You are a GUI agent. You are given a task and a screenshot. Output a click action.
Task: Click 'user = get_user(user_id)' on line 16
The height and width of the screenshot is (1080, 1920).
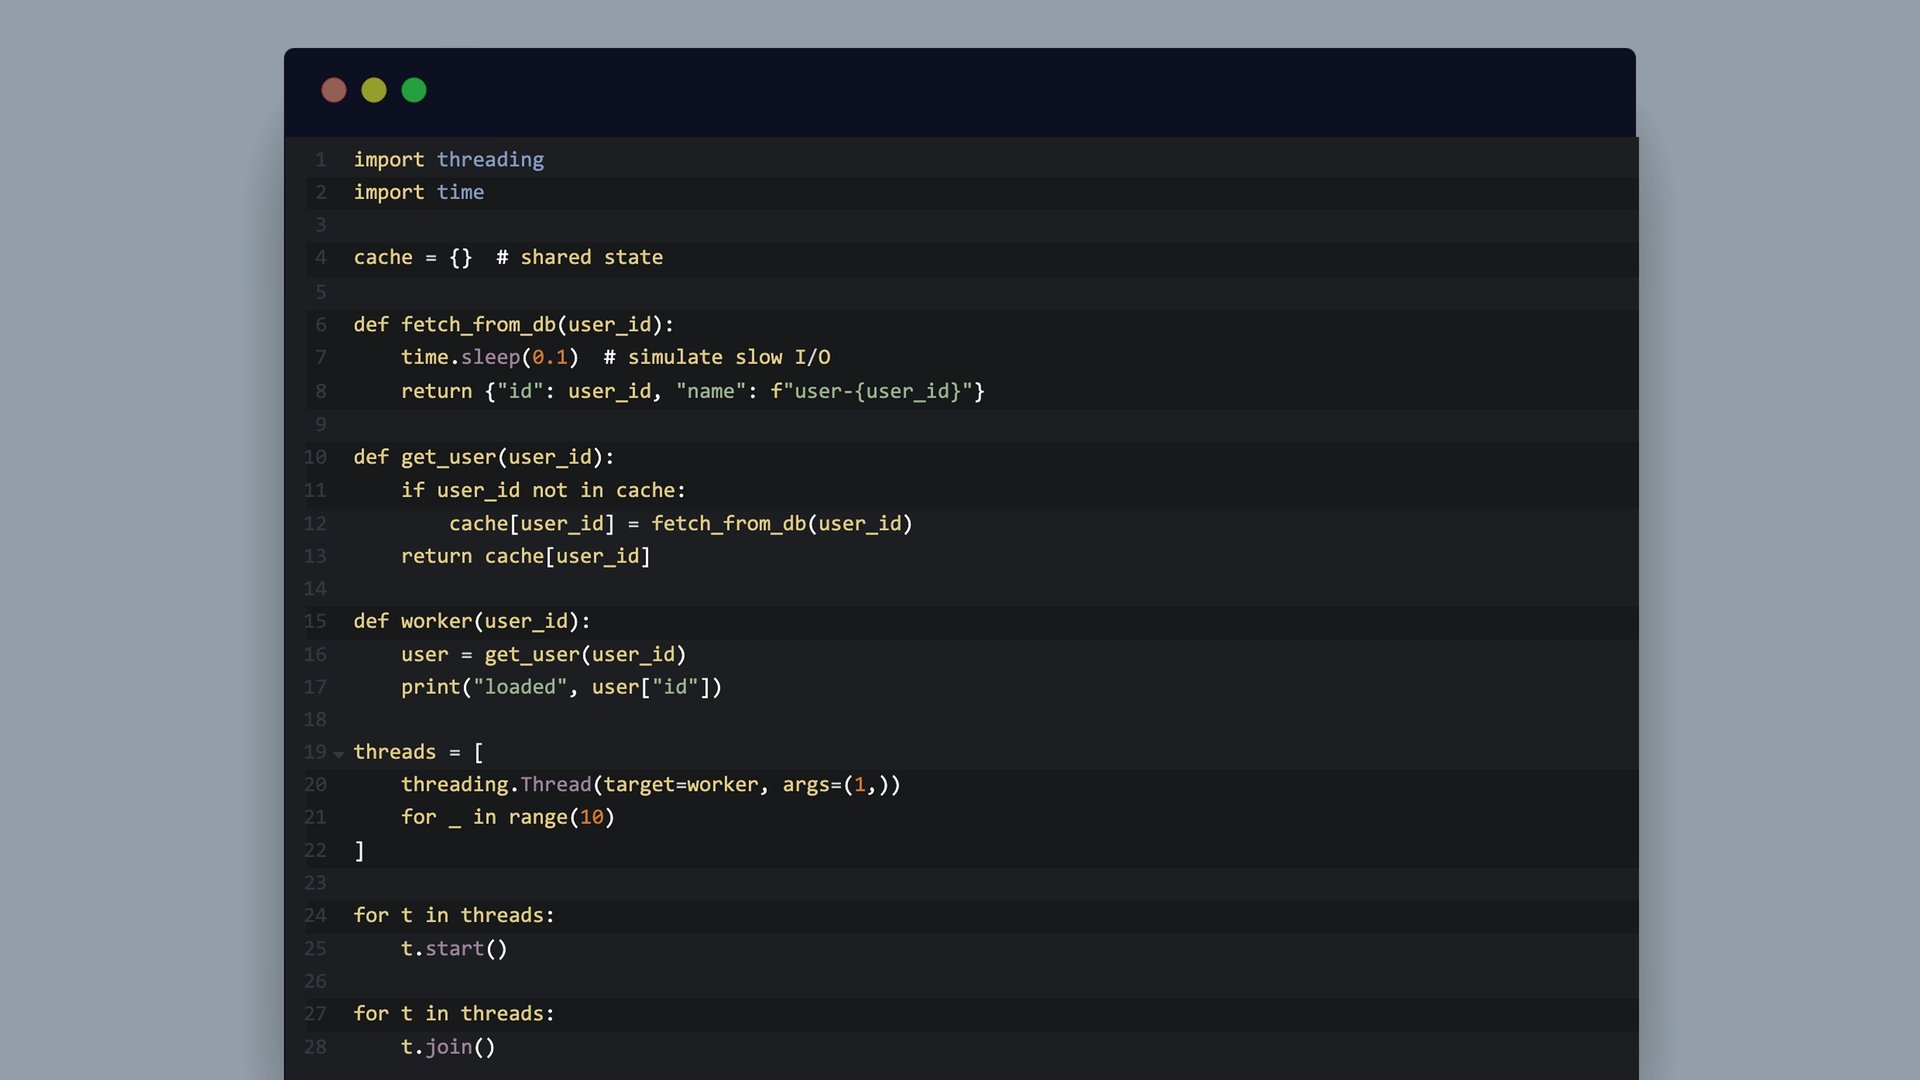point(544,654)
